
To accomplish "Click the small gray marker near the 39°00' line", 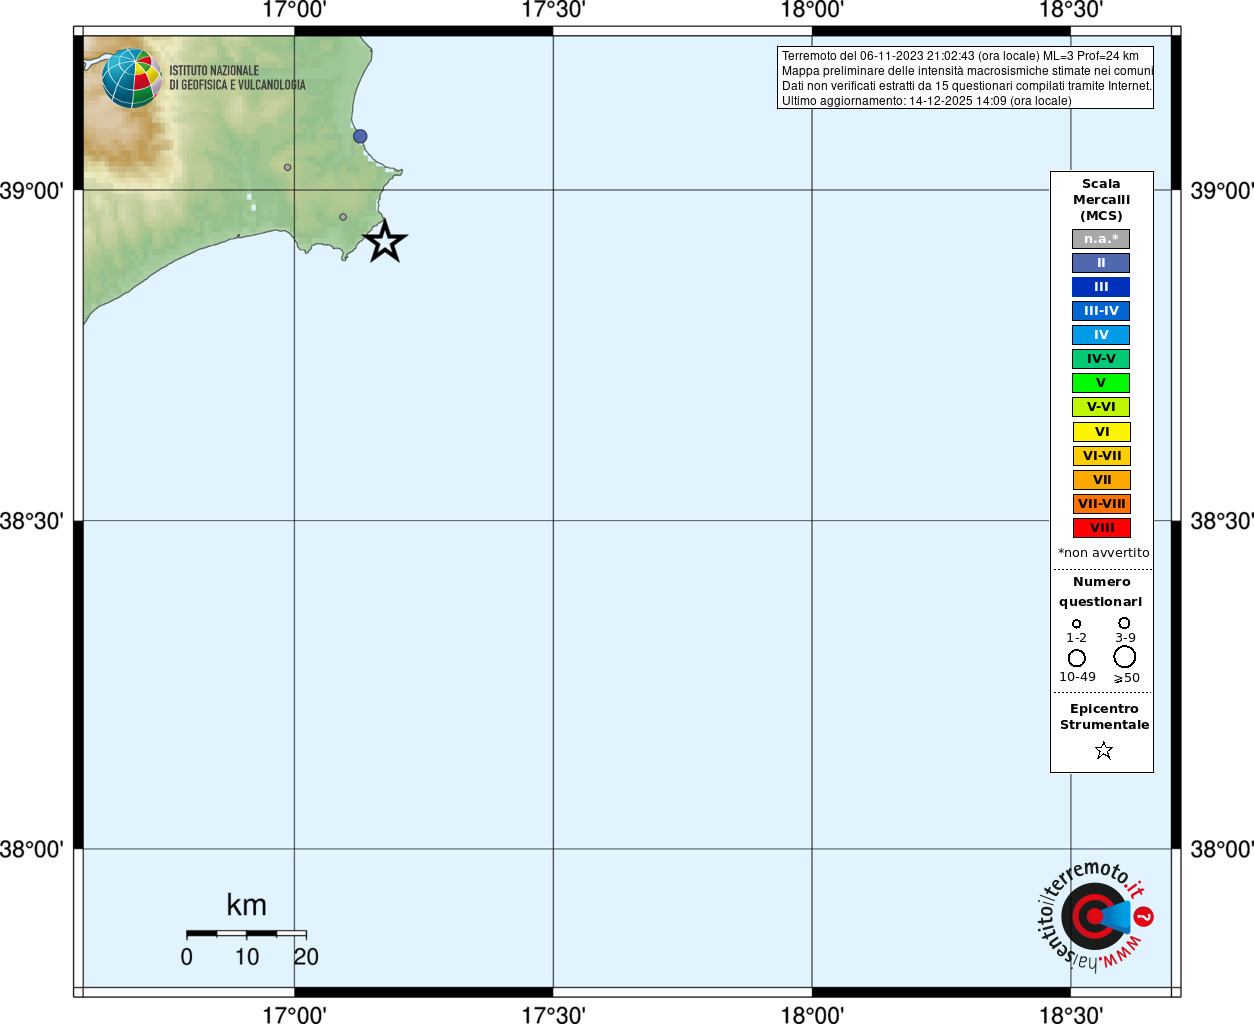I will click(288, 167).
